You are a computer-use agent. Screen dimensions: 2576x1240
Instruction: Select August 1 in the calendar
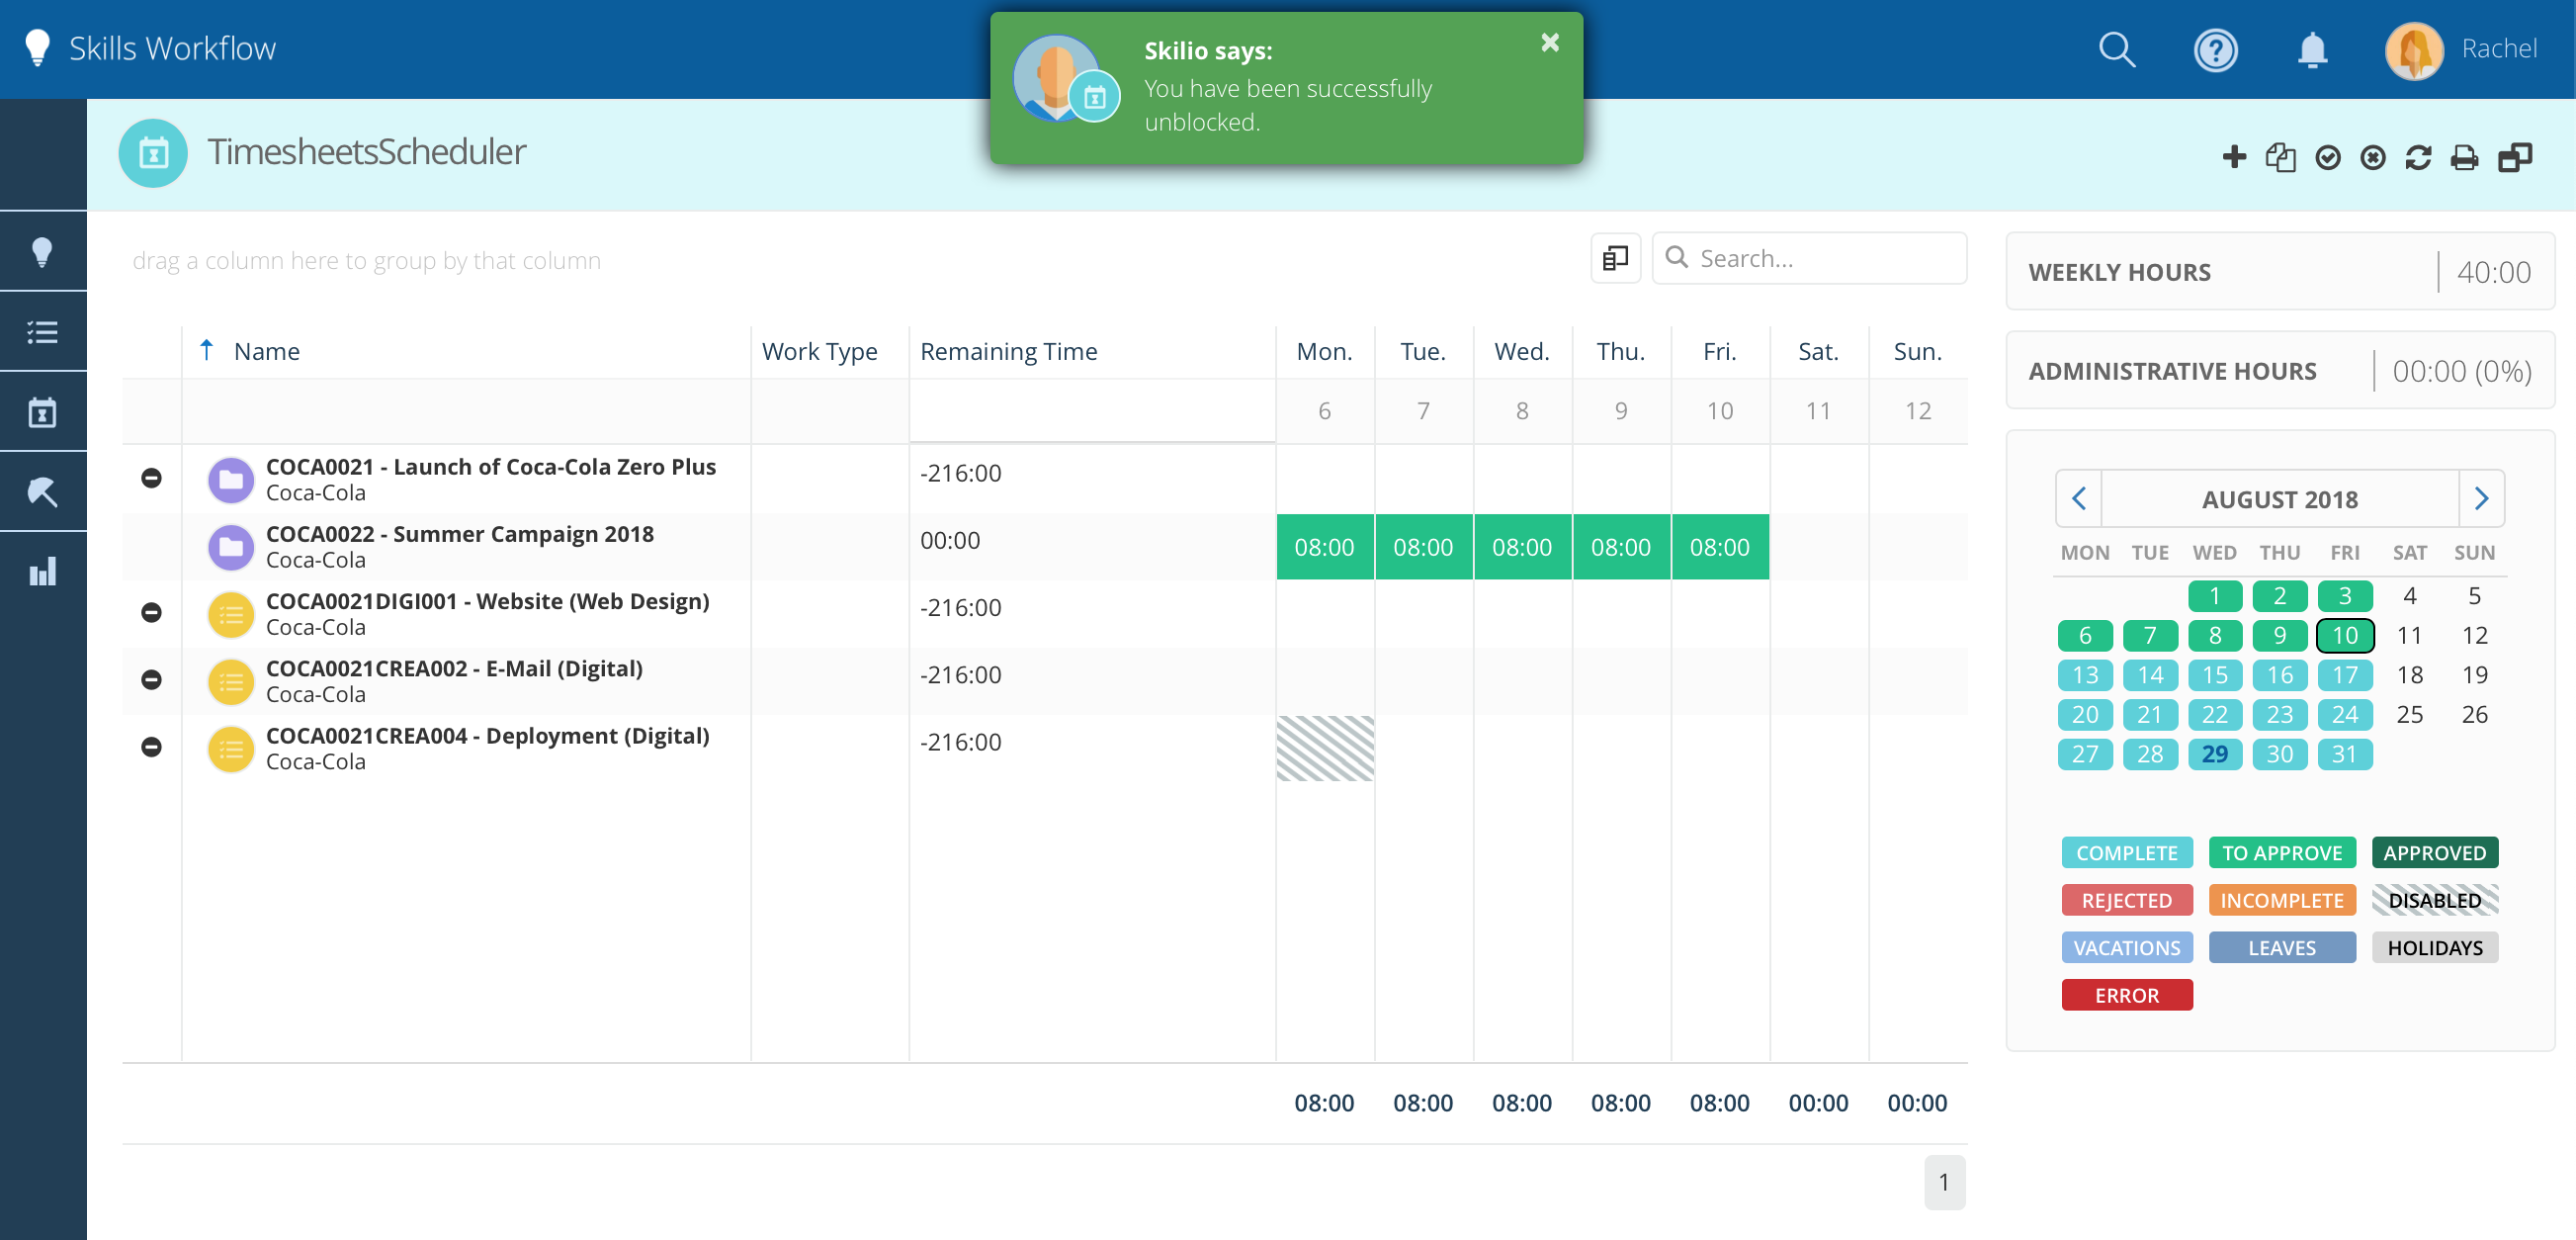(2214, 596)
